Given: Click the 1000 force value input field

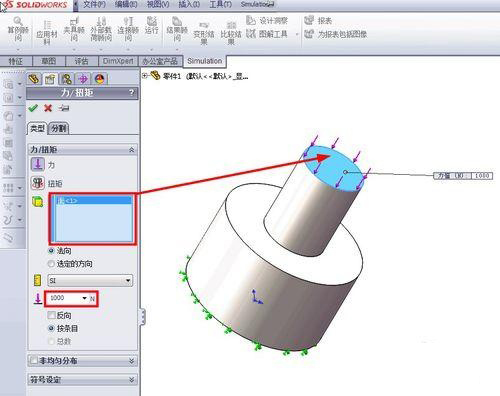Looking at the screenshot, I should click(x=65, y=298).
